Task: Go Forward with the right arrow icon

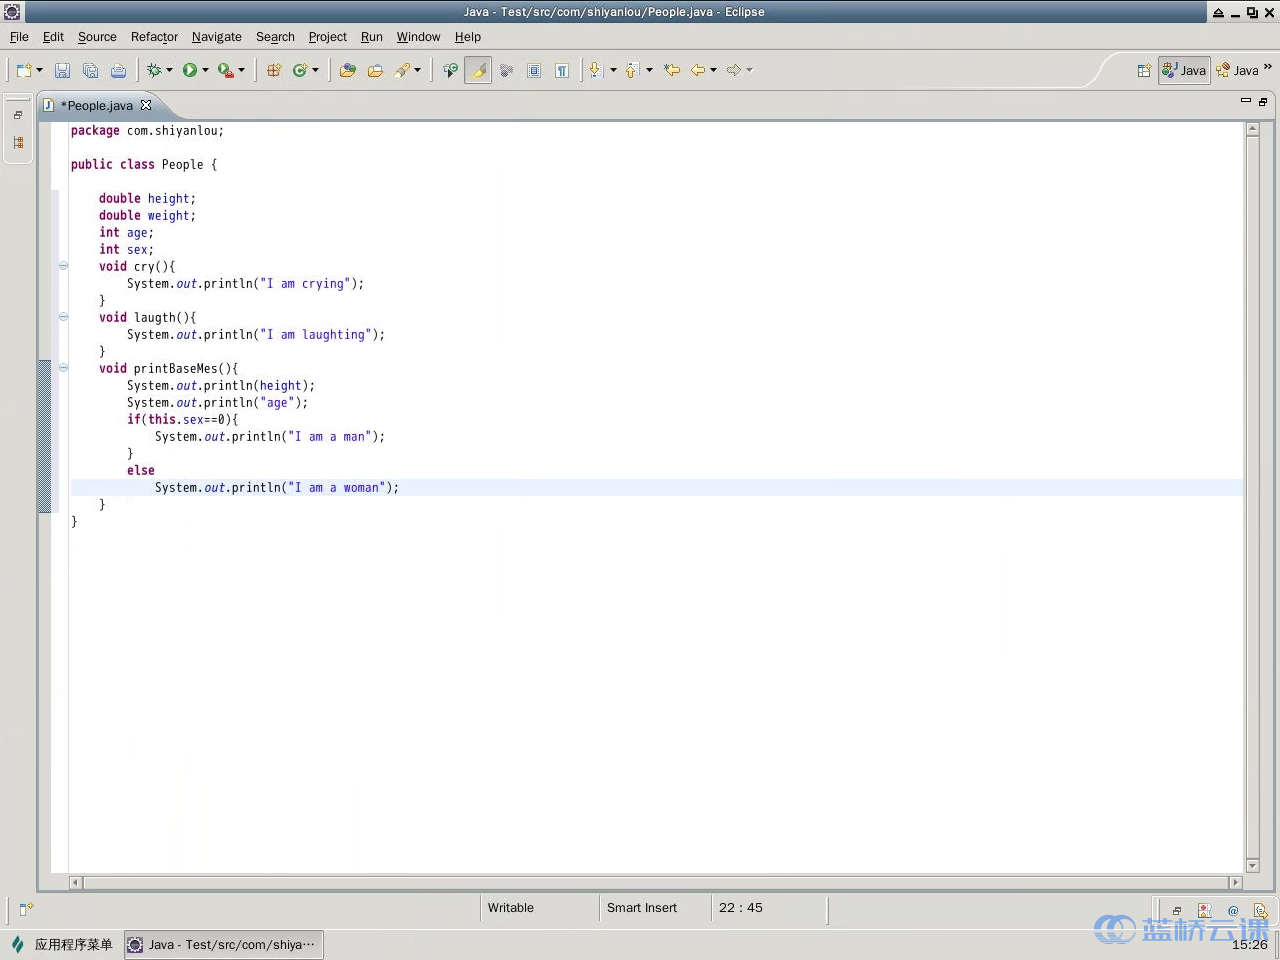Action: [x=734, y=70]
